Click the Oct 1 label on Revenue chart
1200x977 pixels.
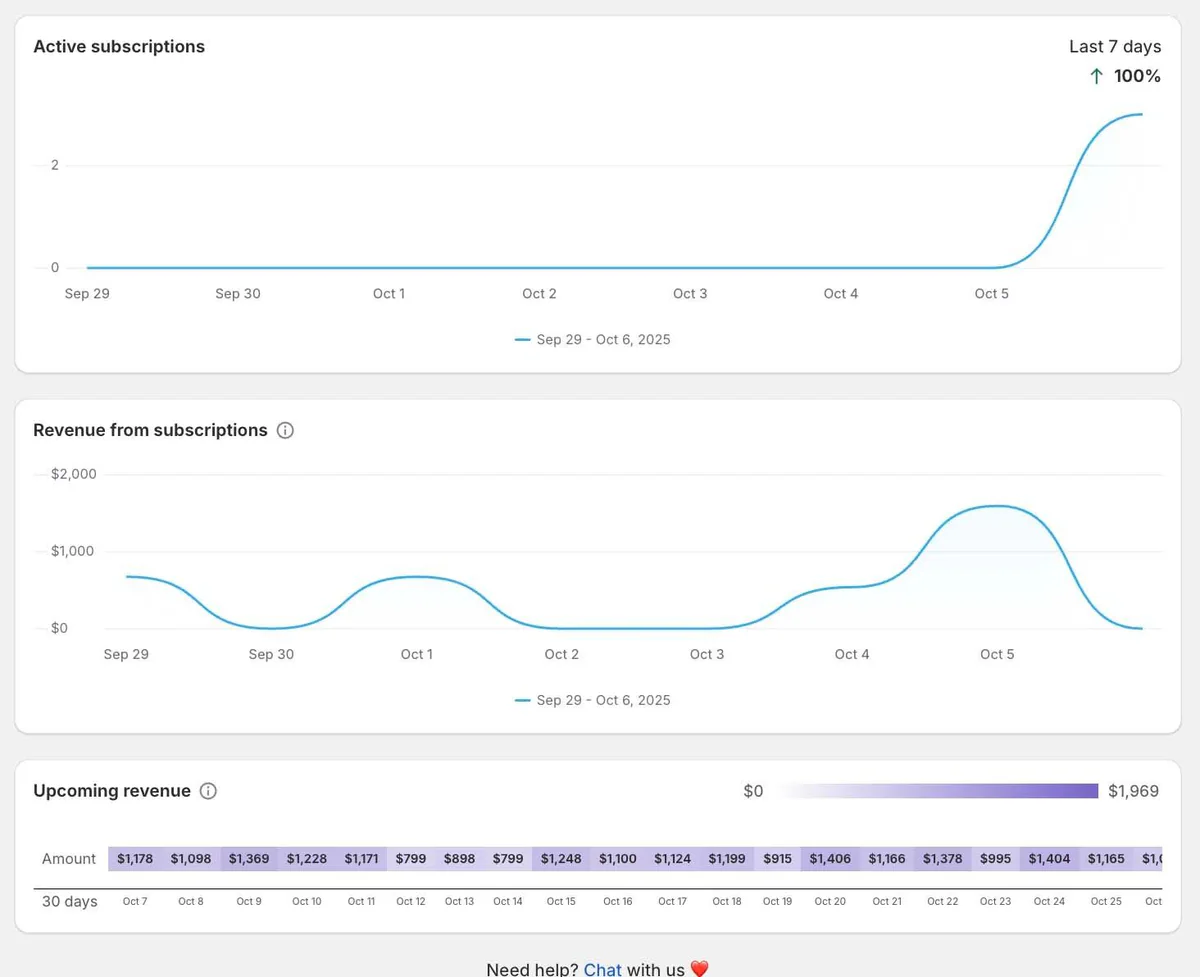pos(417,654)
